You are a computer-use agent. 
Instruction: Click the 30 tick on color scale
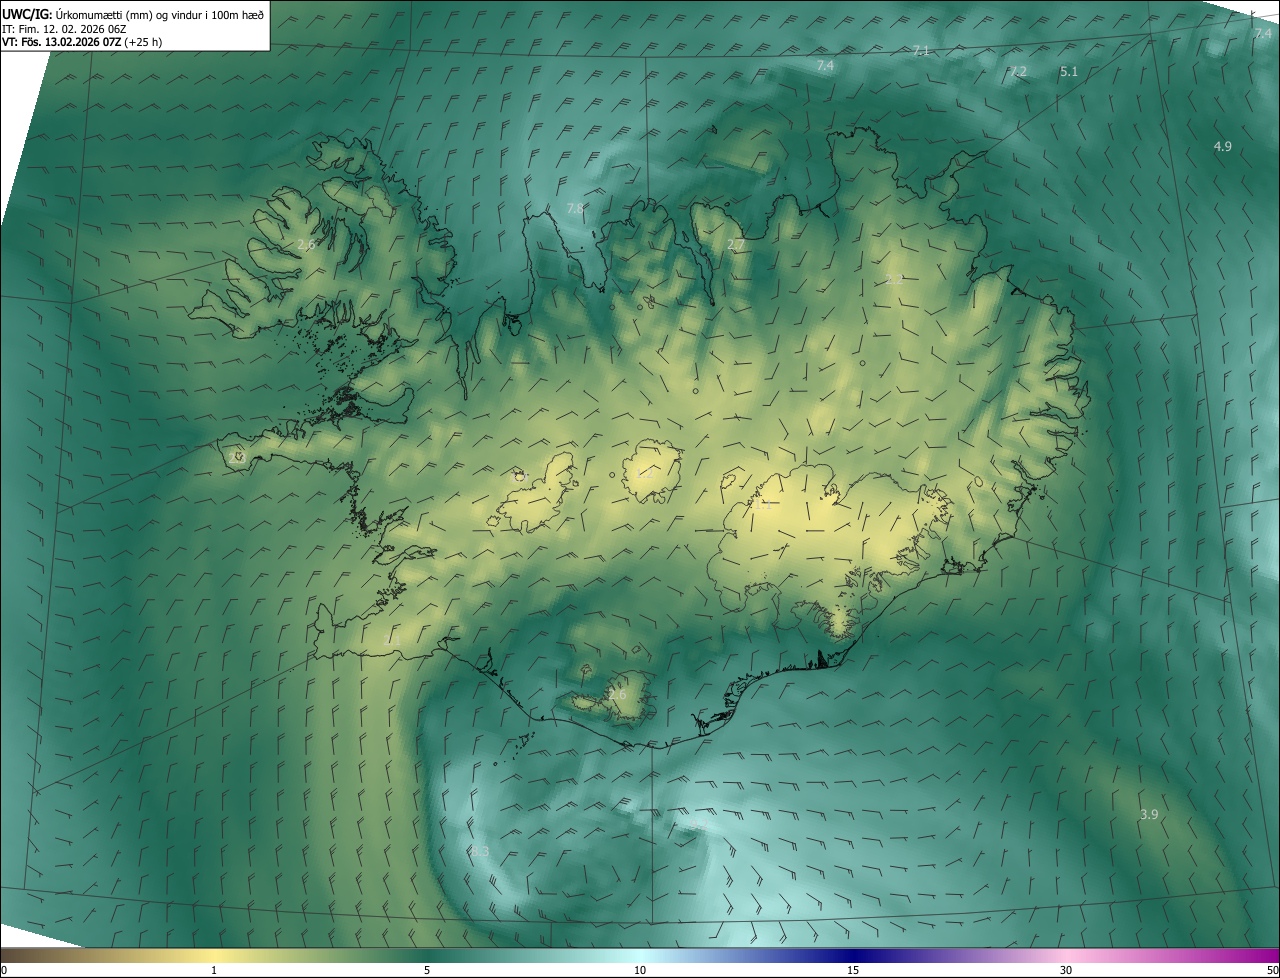1066,970
